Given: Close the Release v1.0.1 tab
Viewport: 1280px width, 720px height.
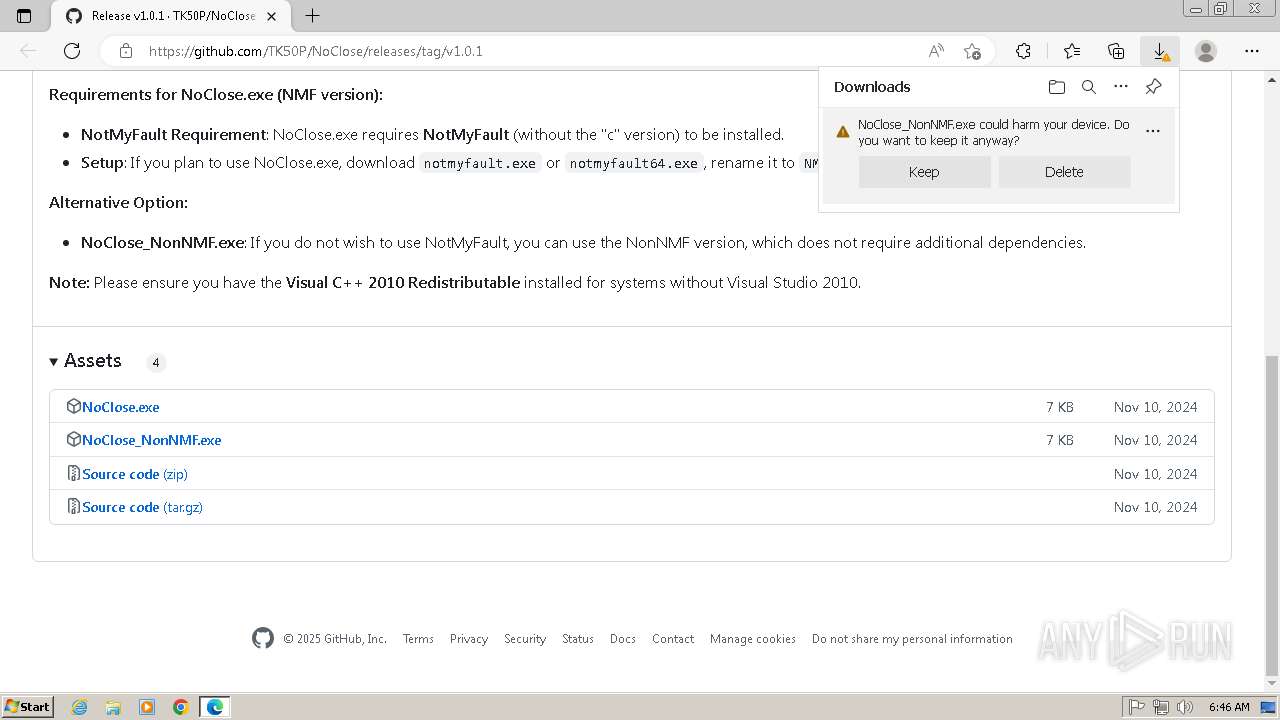Looking at the screenshot, I should [x=272, y=16].
